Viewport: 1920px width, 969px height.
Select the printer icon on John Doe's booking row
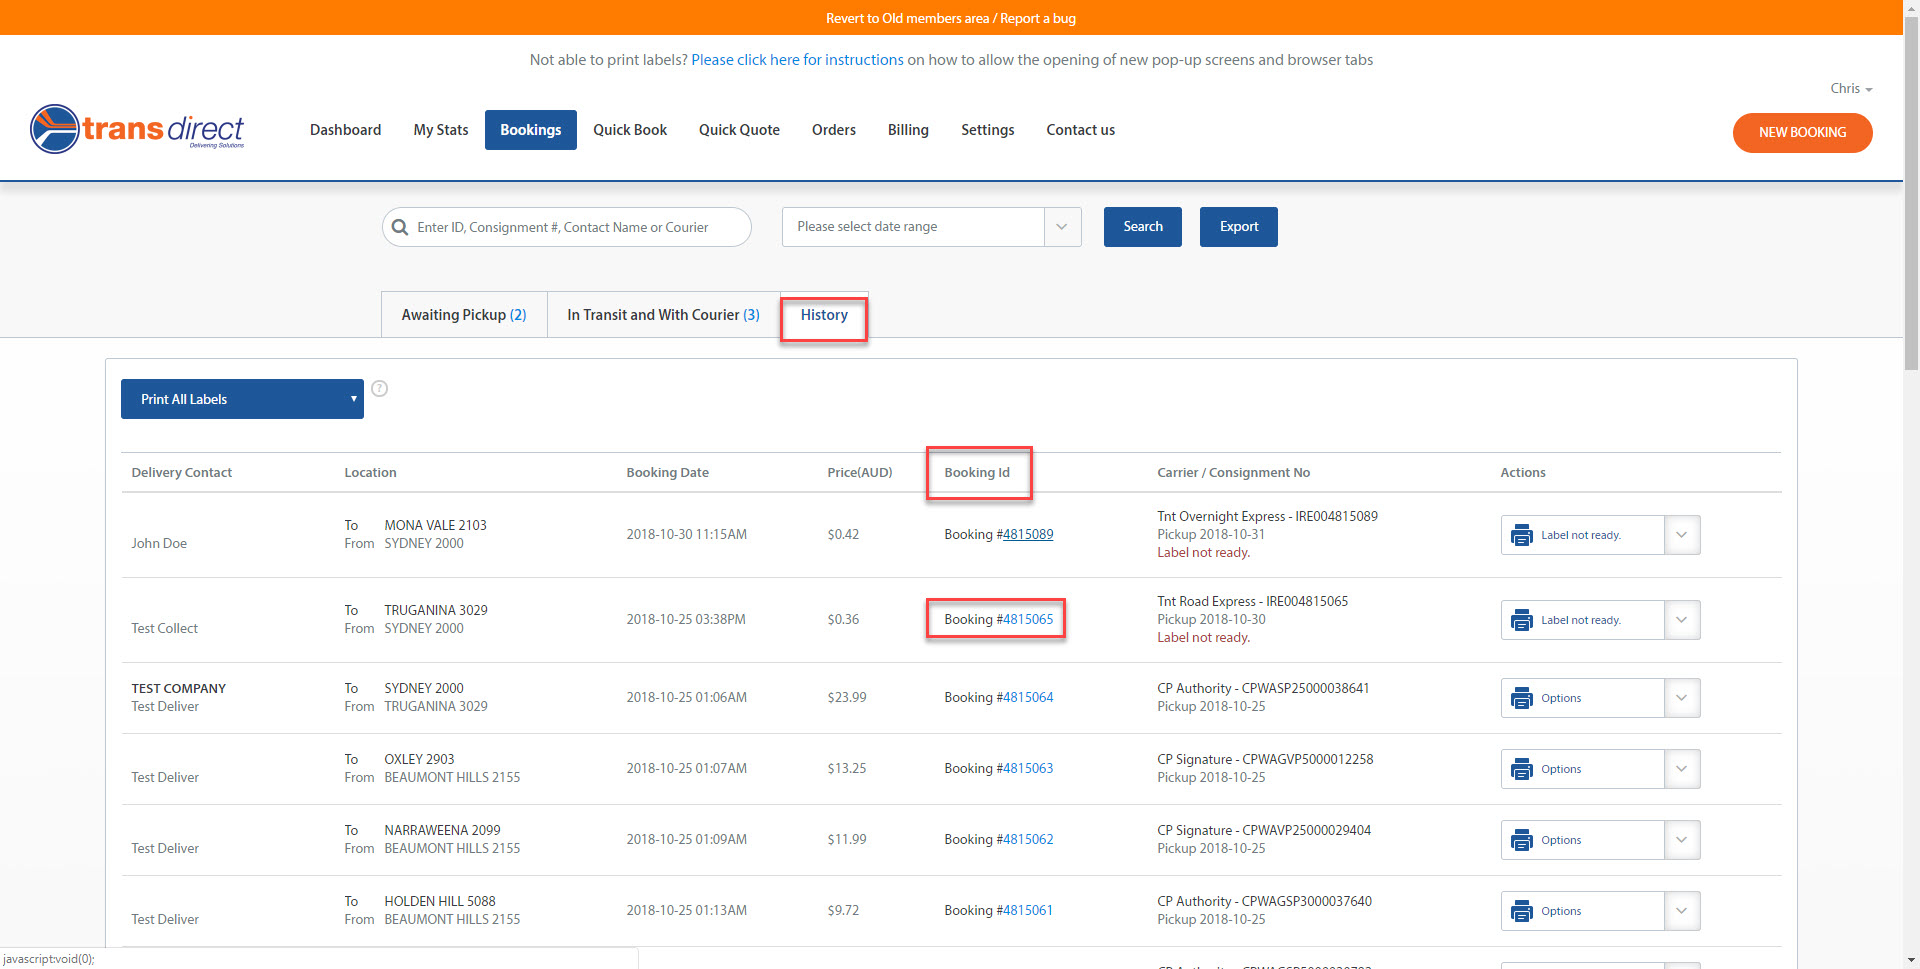[1522, 535]
